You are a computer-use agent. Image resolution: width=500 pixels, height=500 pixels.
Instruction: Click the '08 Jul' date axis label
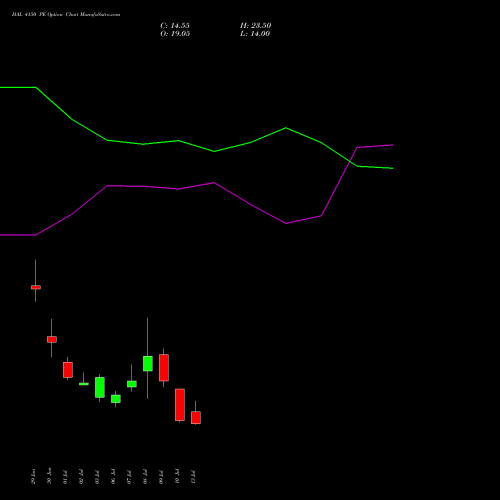(145, 477)
